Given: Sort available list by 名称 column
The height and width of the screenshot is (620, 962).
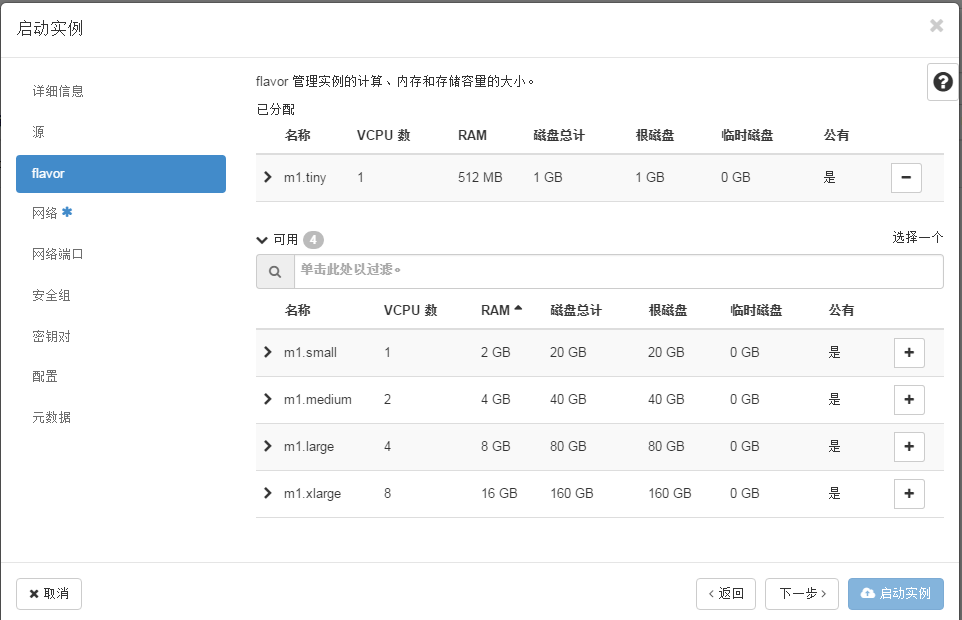Looking at the screenshot, I should 298,310.
